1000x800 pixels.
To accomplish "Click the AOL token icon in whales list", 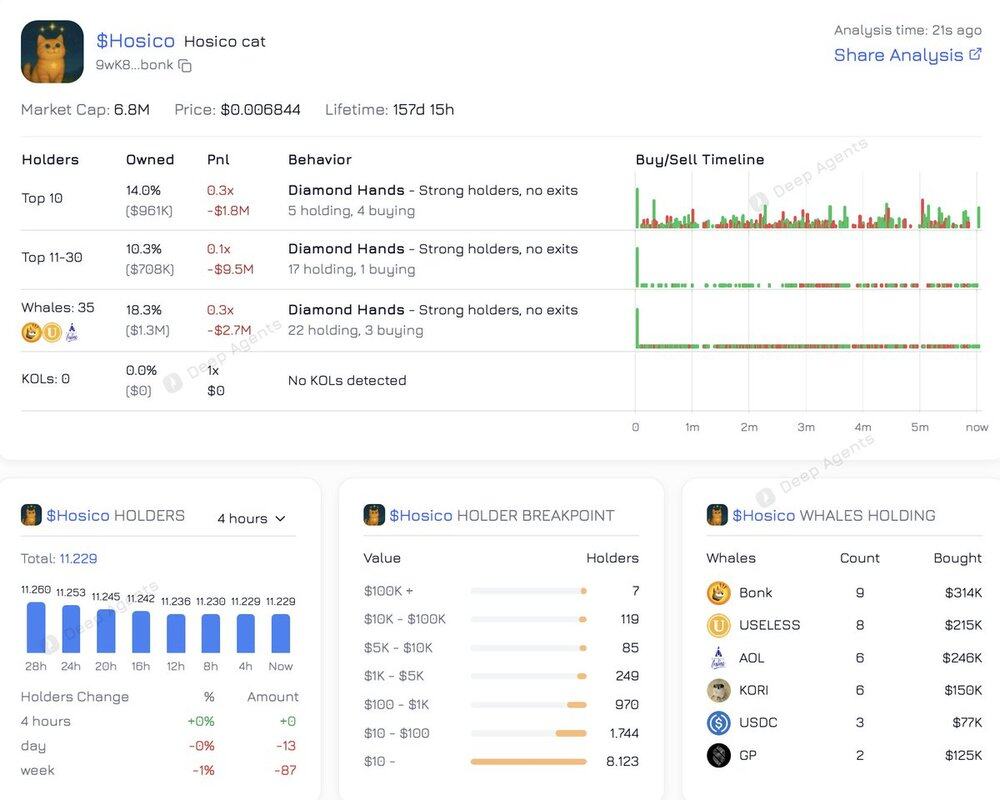I will coord(719,658).
